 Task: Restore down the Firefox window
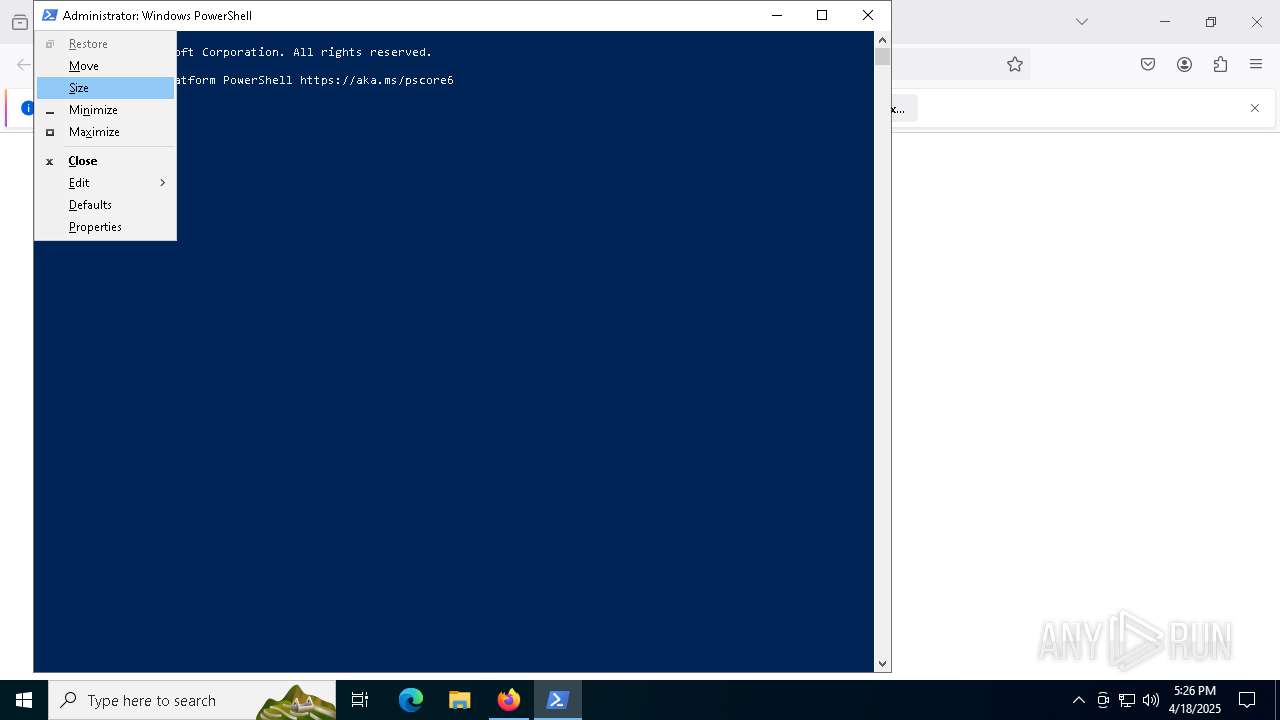[1211, 21]
